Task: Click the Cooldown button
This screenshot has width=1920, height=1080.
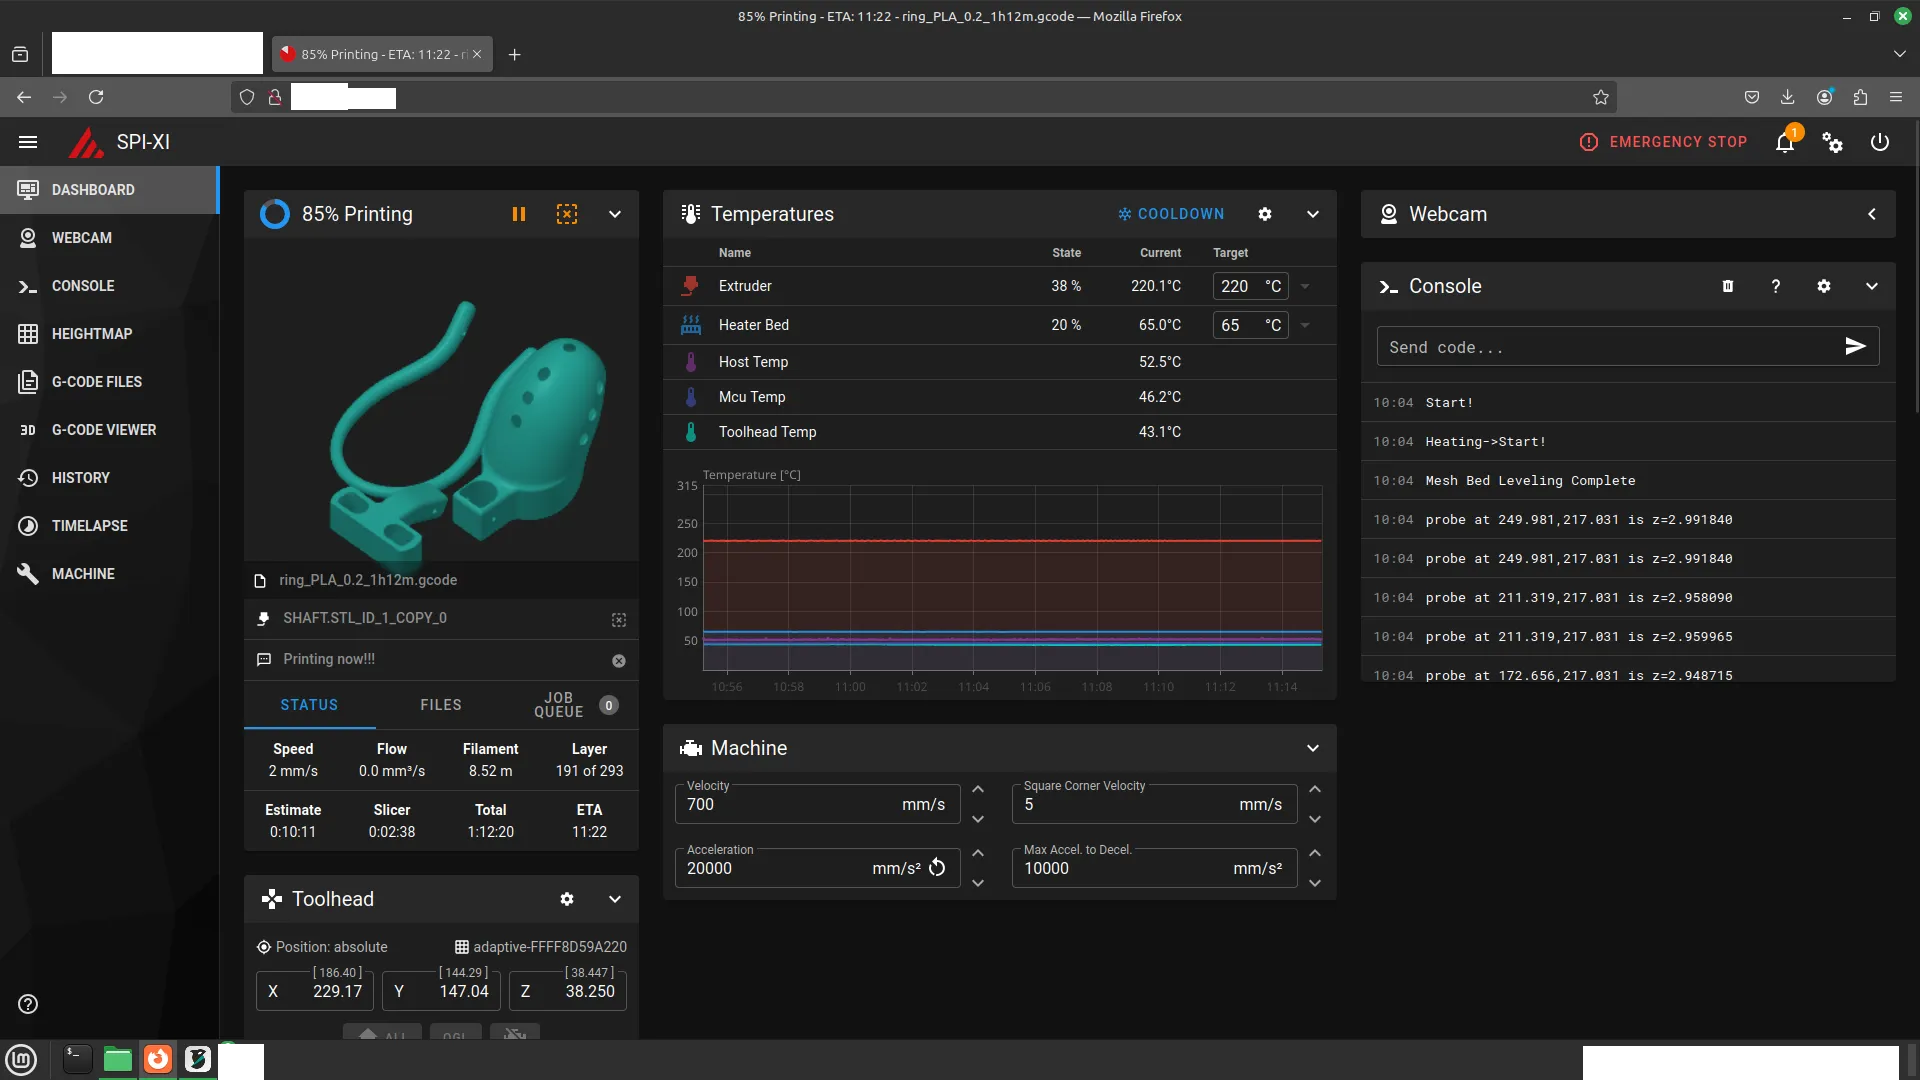Action: click(1171, 214)
